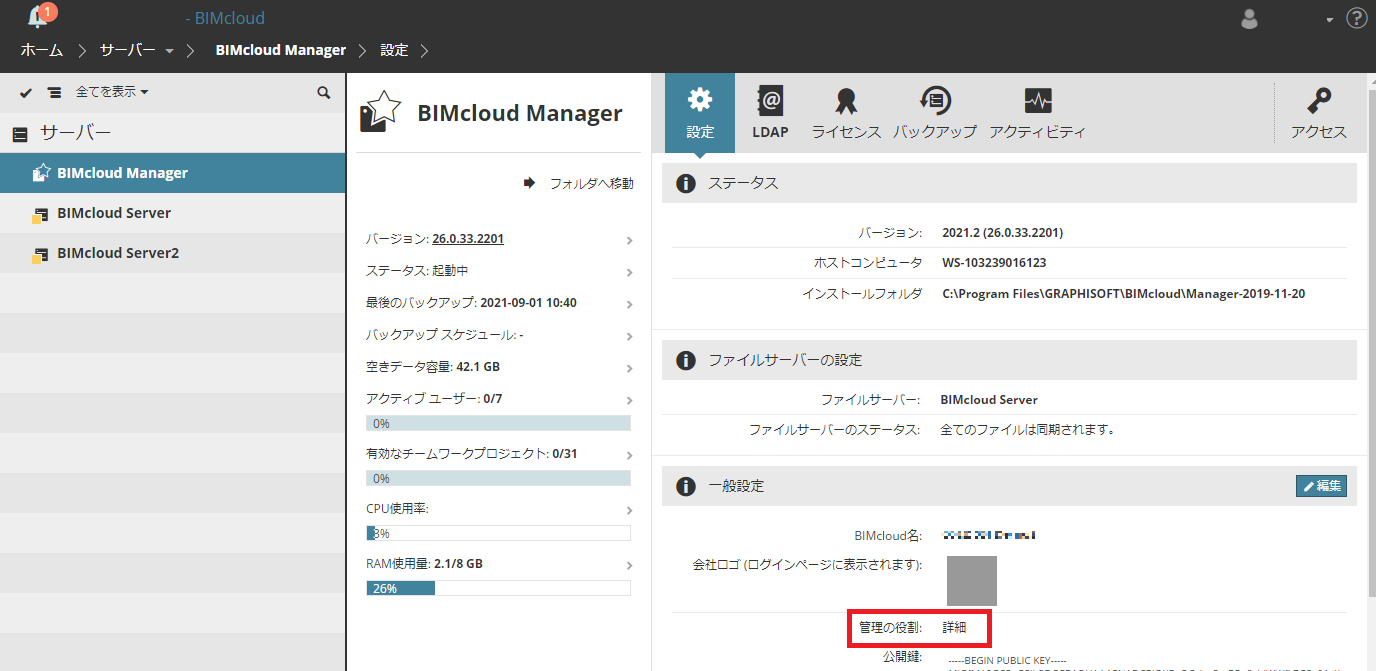Viewport: 1376px width, 671px height.
Task: Collapse the サーバー tree header
Action: click(20, 133)
